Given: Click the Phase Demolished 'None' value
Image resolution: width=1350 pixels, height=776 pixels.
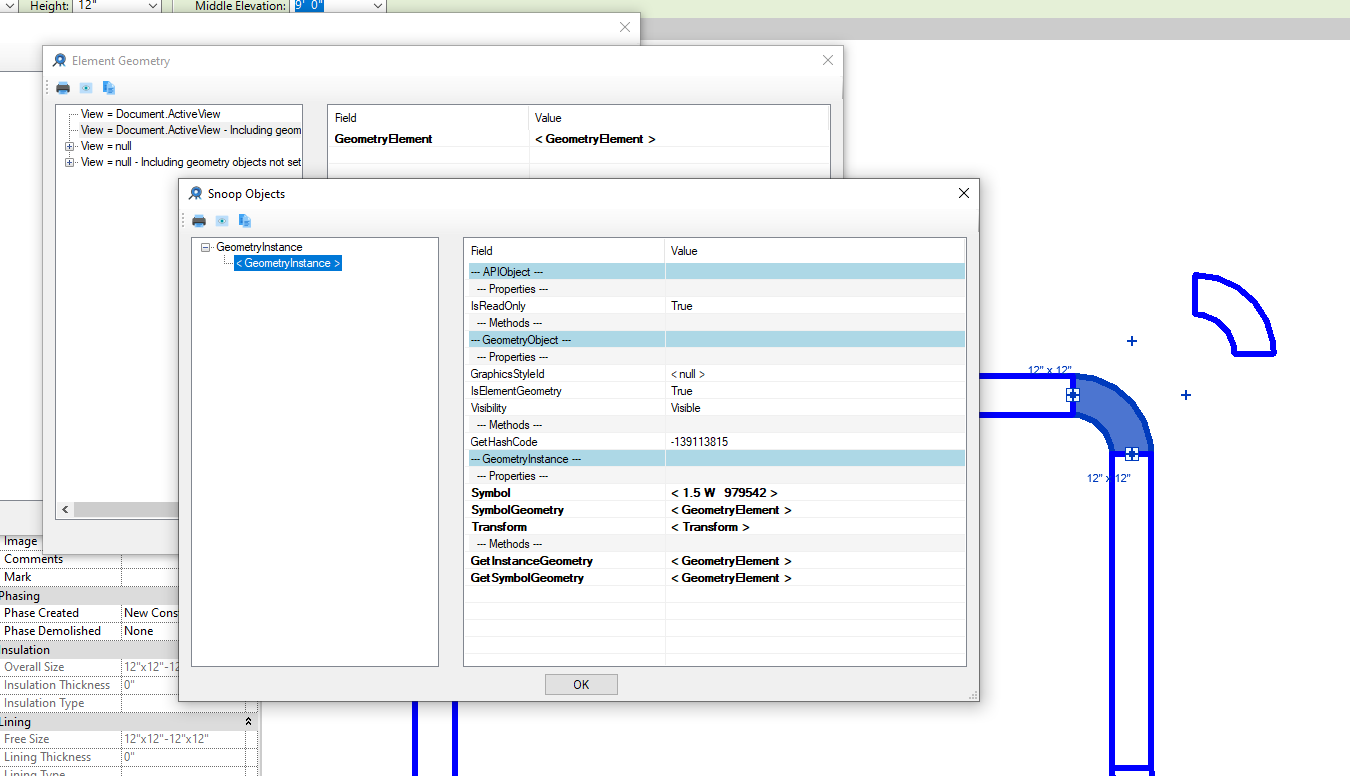Looking at the screenshot, I should [139, 631].
